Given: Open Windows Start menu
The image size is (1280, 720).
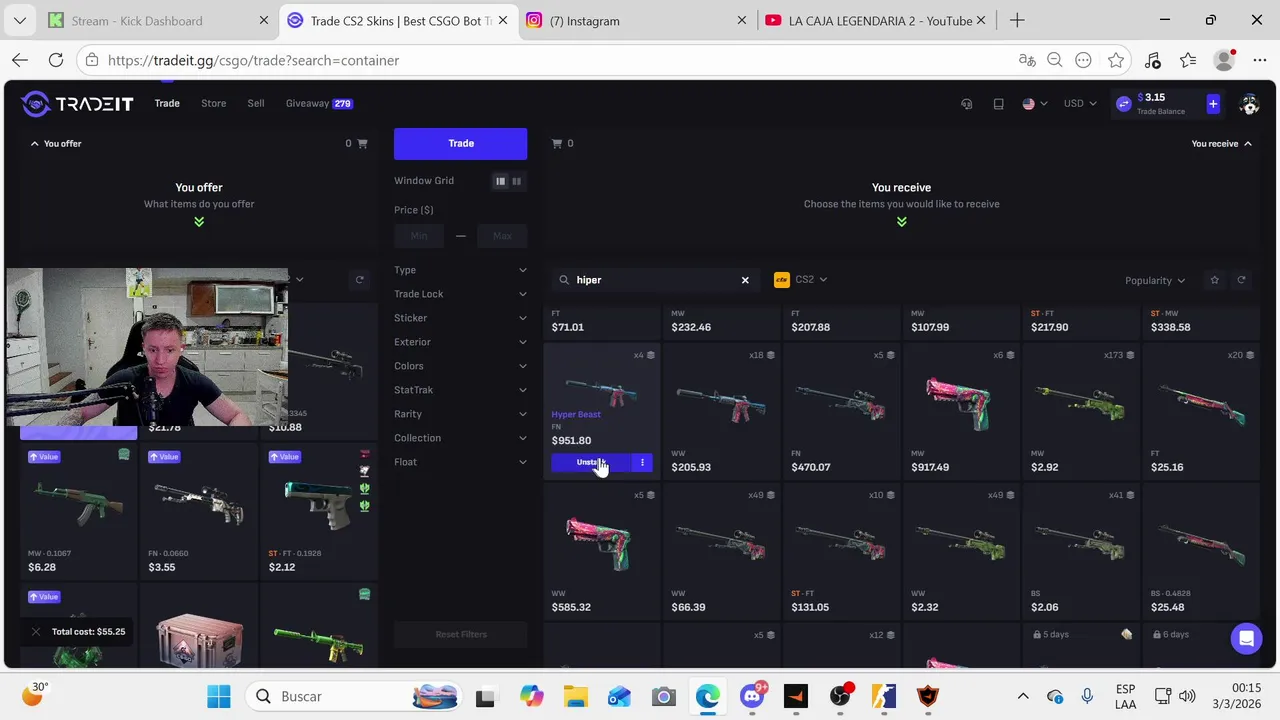Looking at the screenshot, I should point(218,696).
